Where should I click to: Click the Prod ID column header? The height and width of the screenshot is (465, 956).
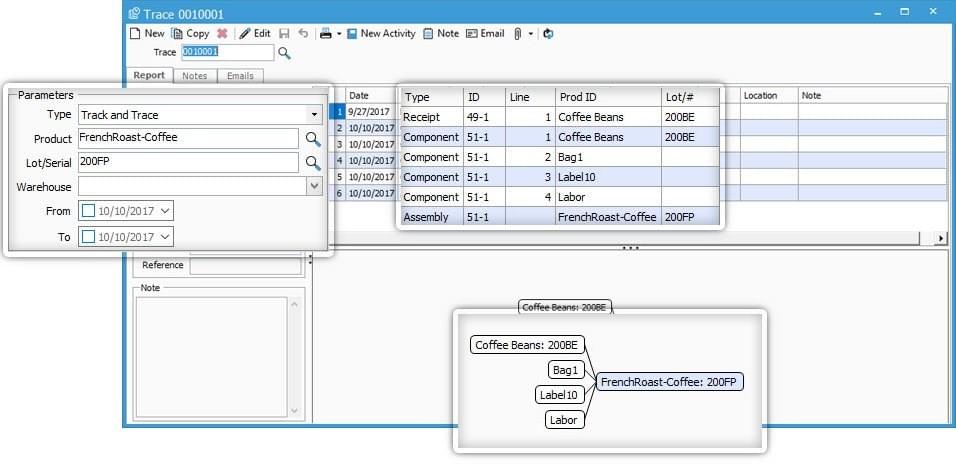click(608, 97)
